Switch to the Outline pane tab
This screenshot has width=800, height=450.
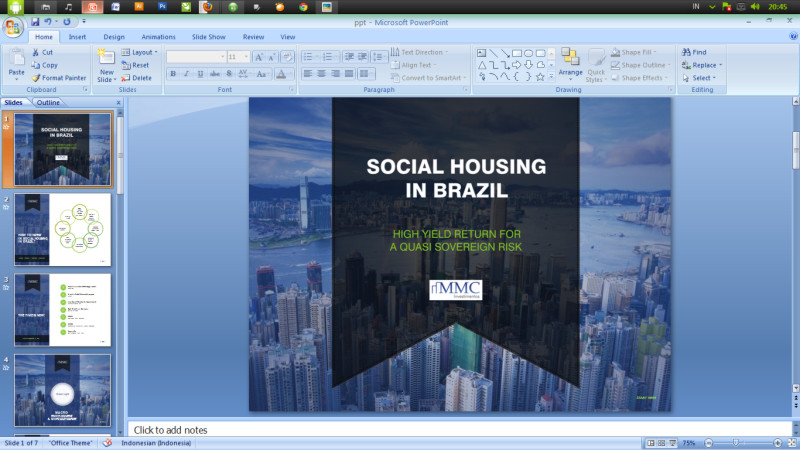tap(48, 102)
